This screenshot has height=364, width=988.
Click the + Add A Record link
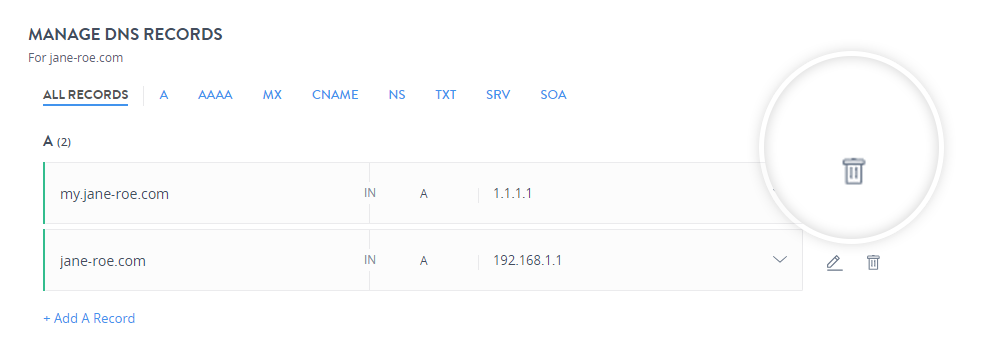click(89, 319)
